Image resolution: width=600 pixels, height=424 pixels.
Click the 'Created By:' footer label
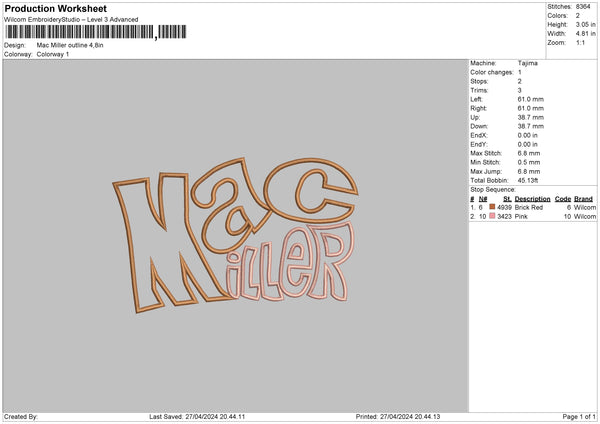[x=21, y=417]
